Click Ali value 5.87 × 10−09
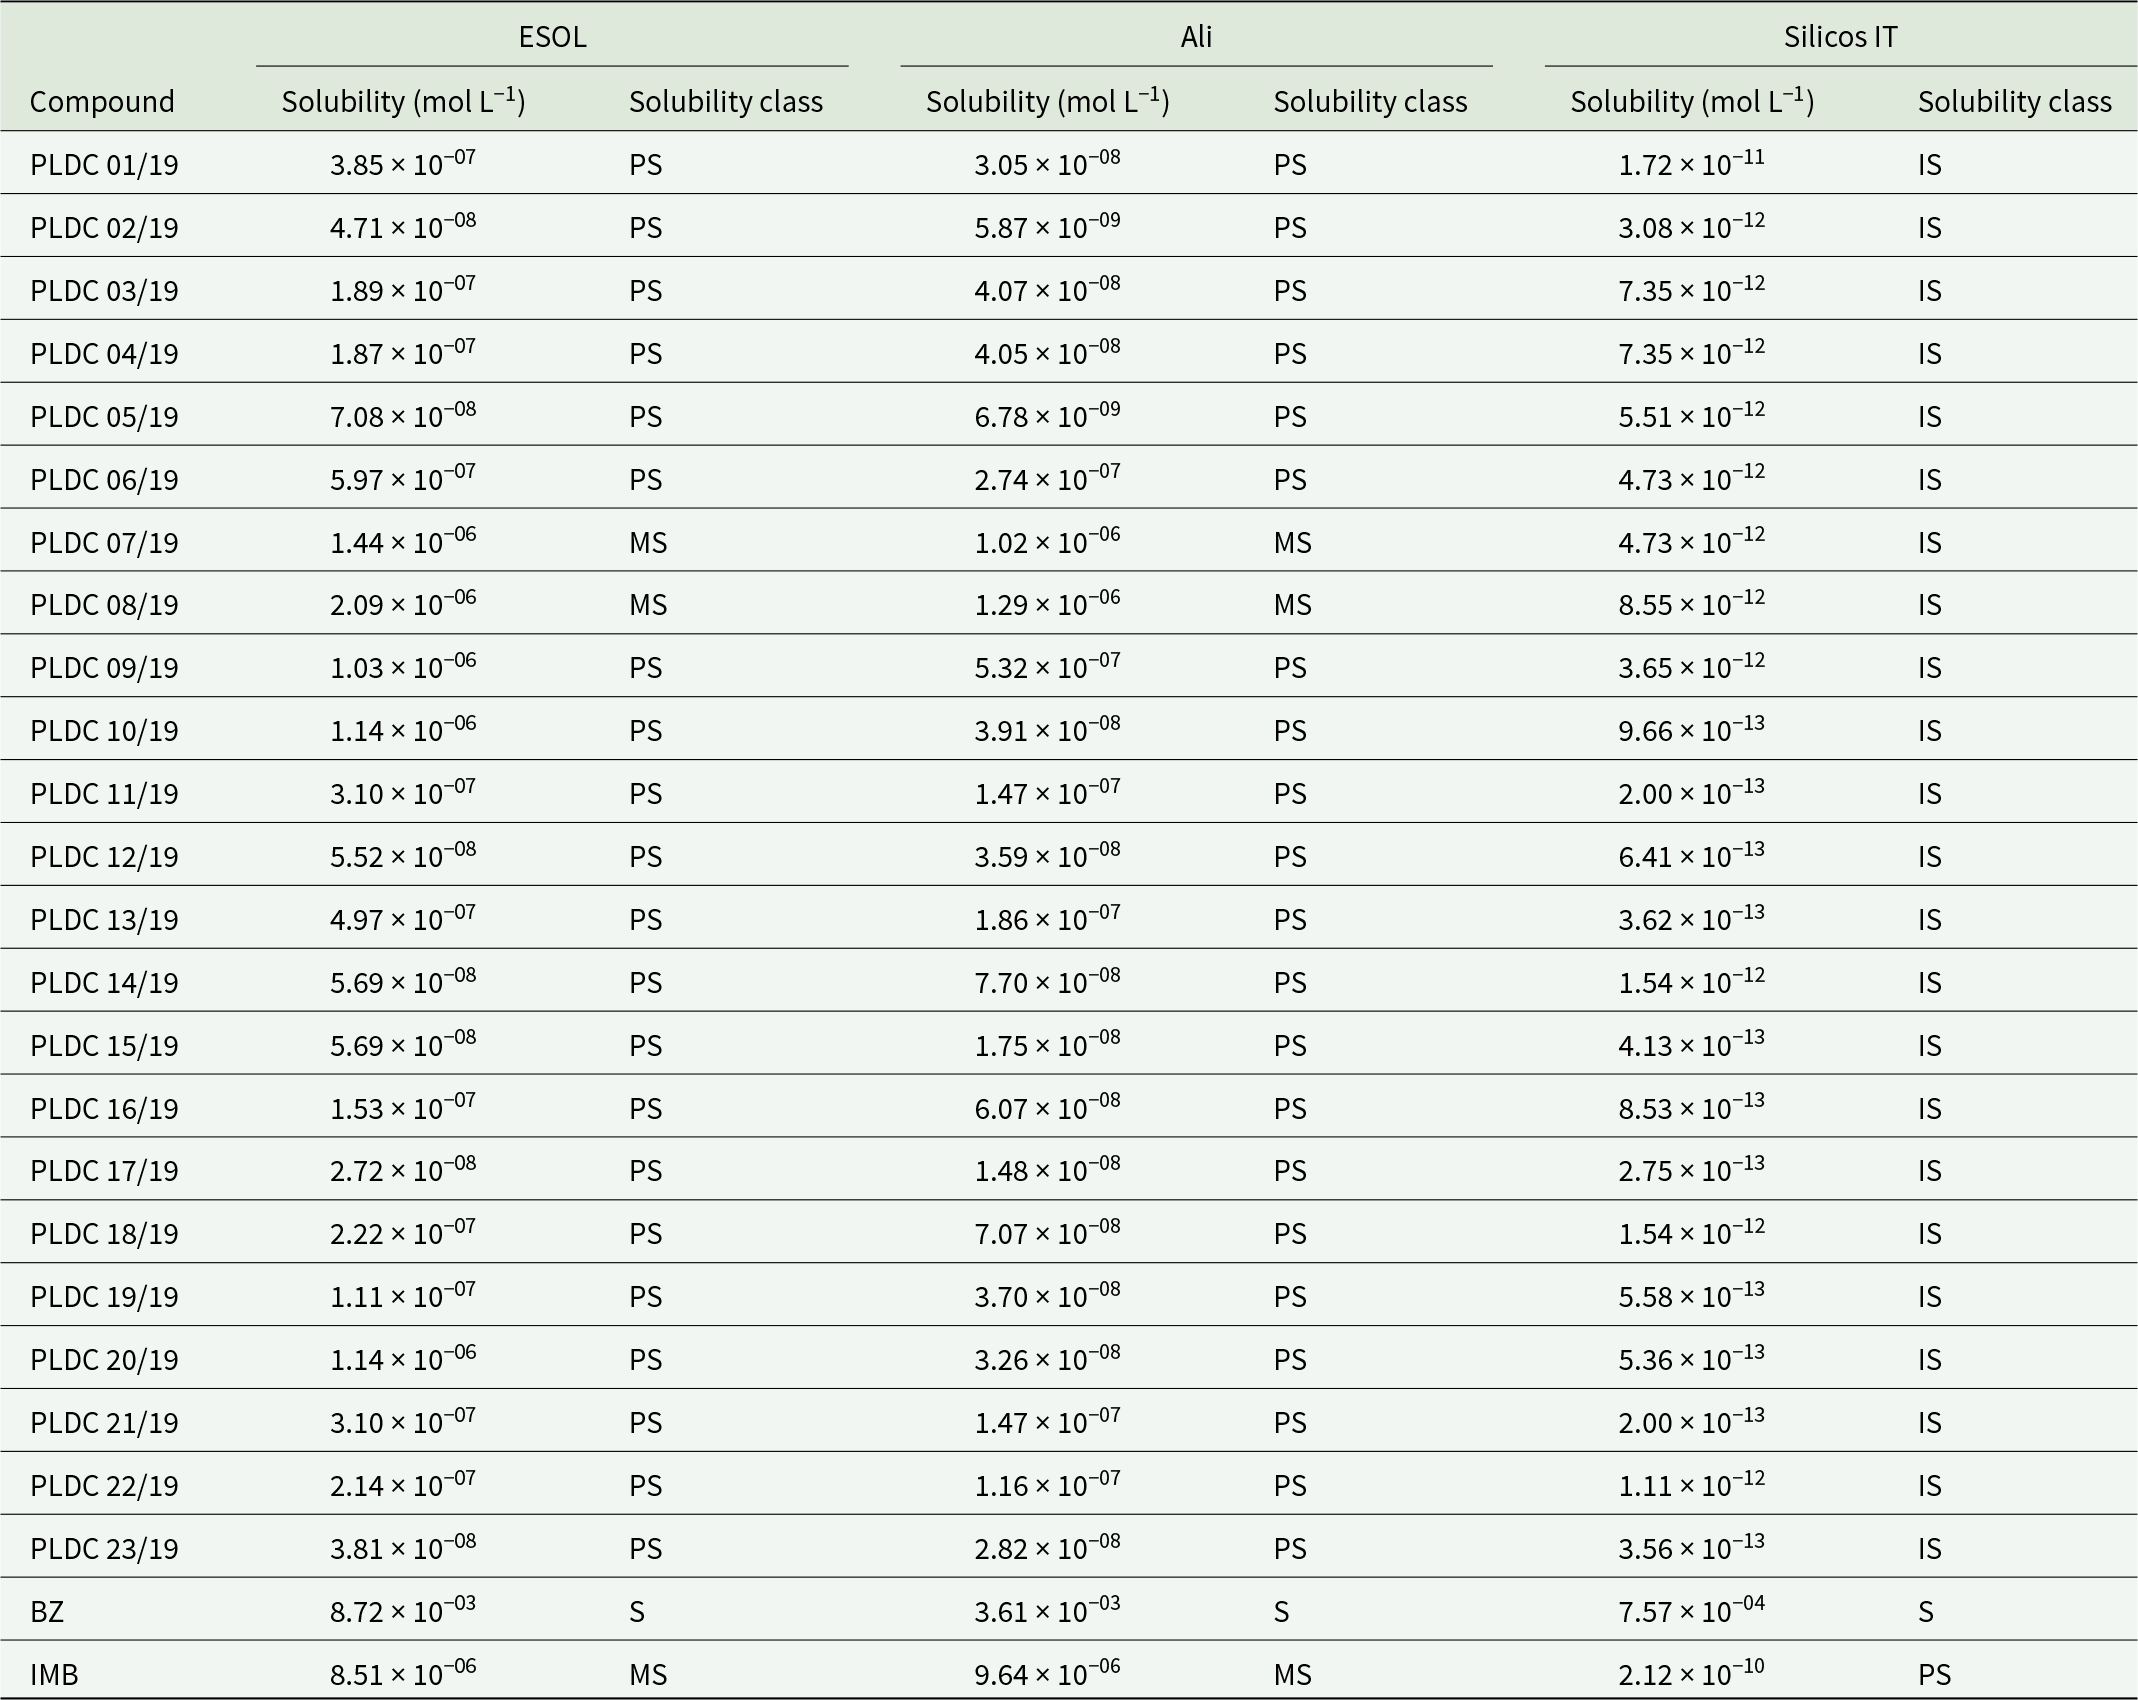The width and height of the screenshot is (2138, 1700). pos(1047,225)
